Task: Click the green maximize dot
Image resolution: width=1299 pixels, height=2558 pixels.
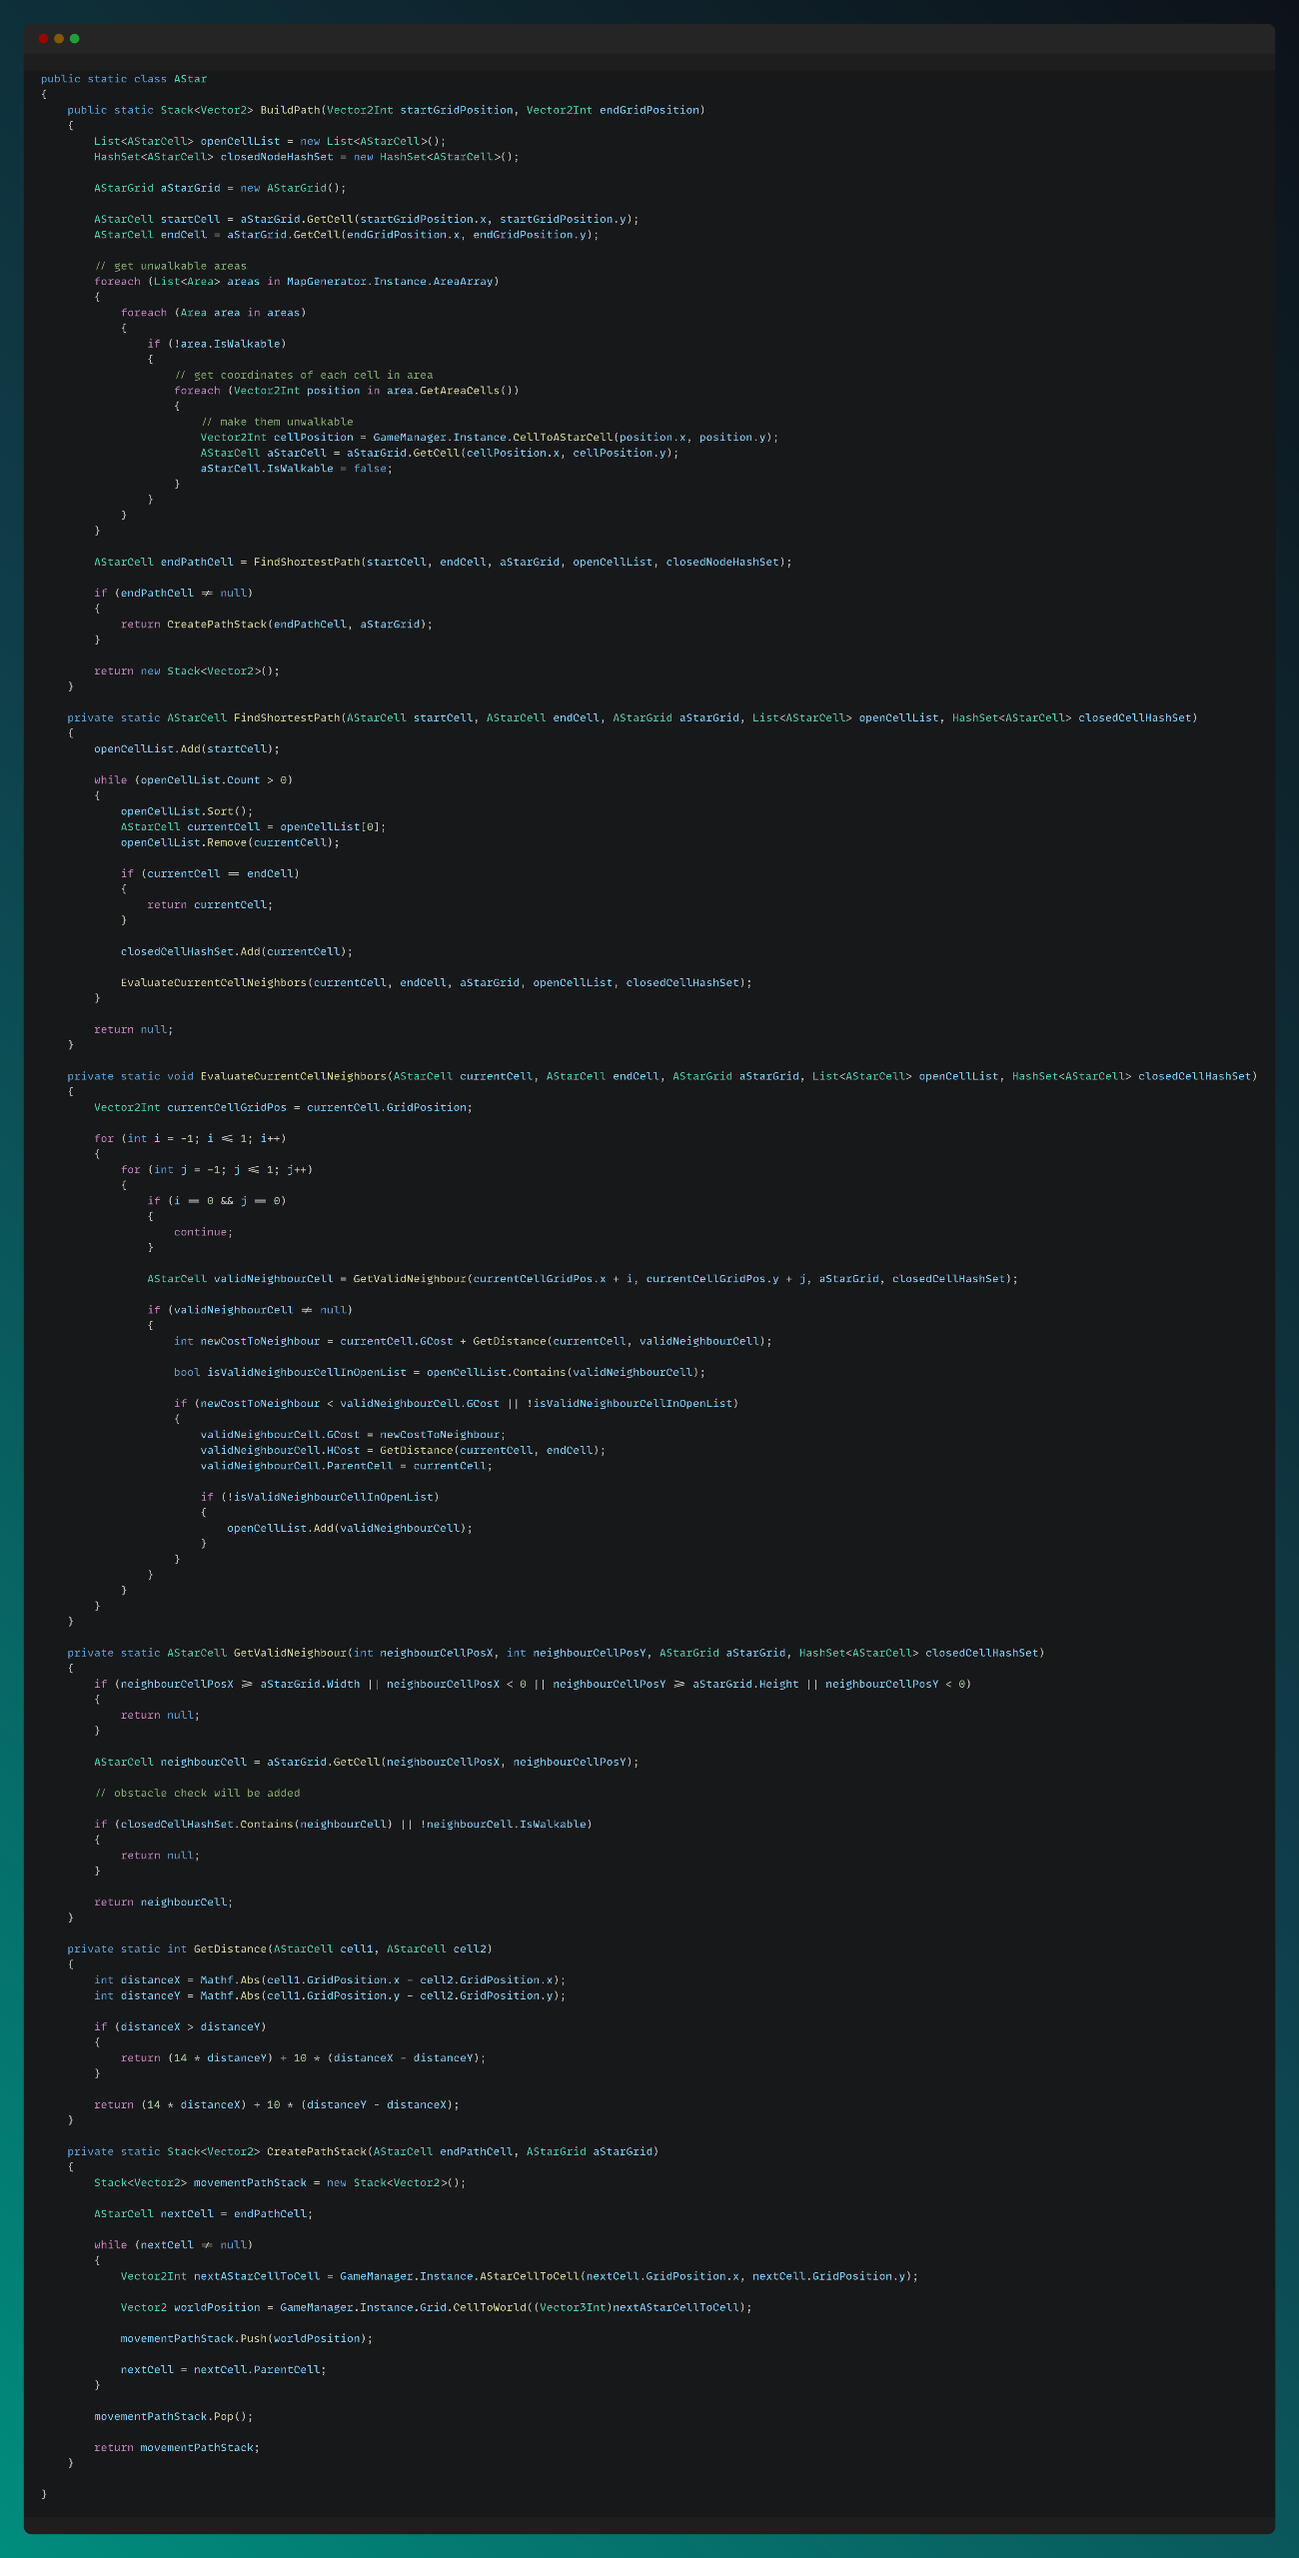Action: 75,38
